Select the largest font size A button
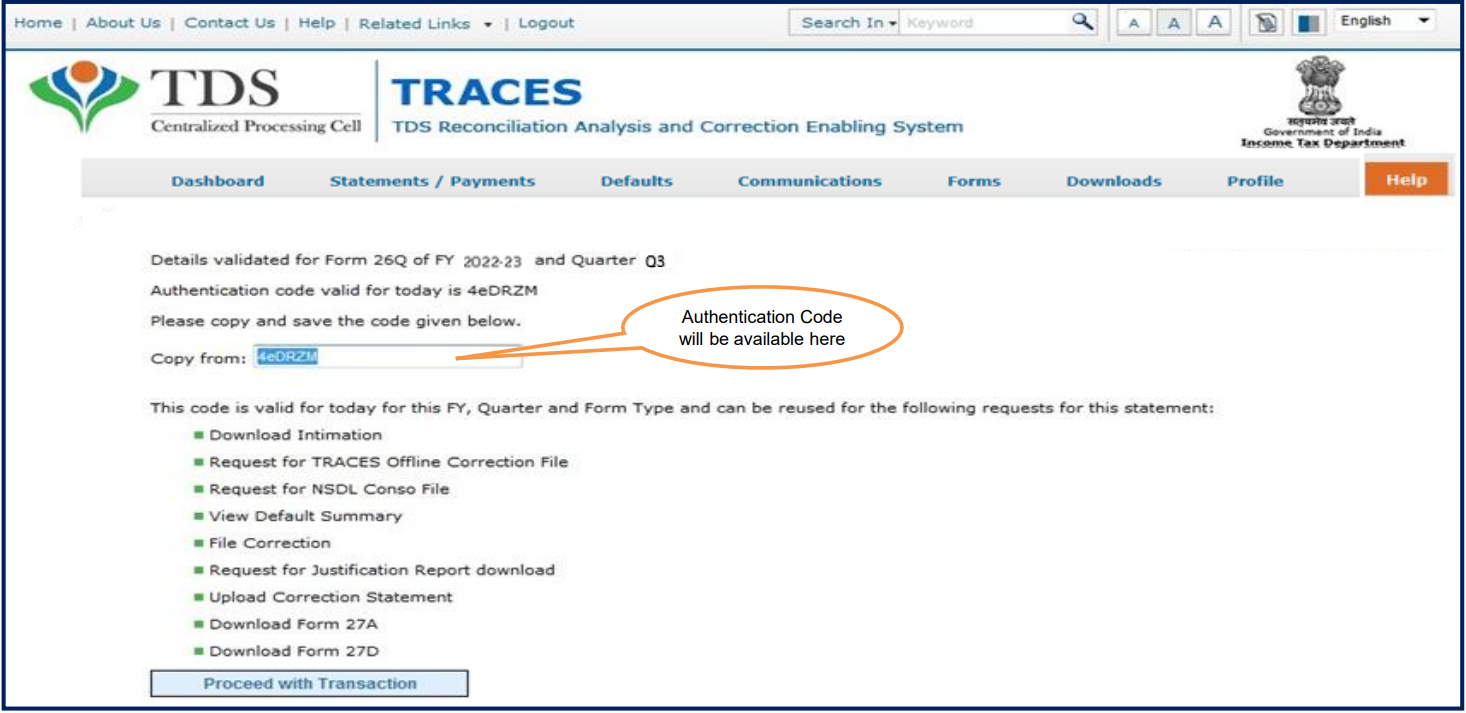Viewport: 1466px width, 713px height. (x=1214, y=23)
